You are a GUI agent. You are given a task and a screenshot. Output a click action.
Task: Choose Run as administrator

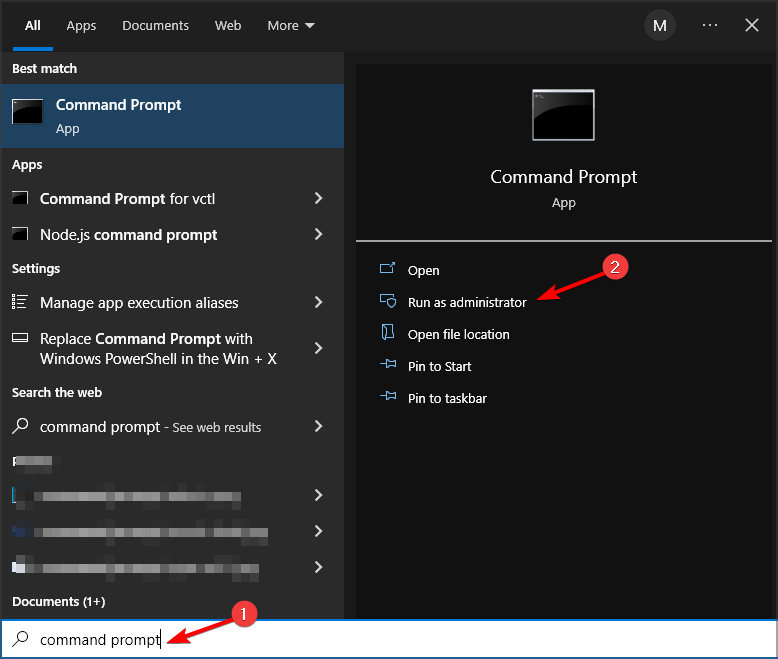(466, 302)
